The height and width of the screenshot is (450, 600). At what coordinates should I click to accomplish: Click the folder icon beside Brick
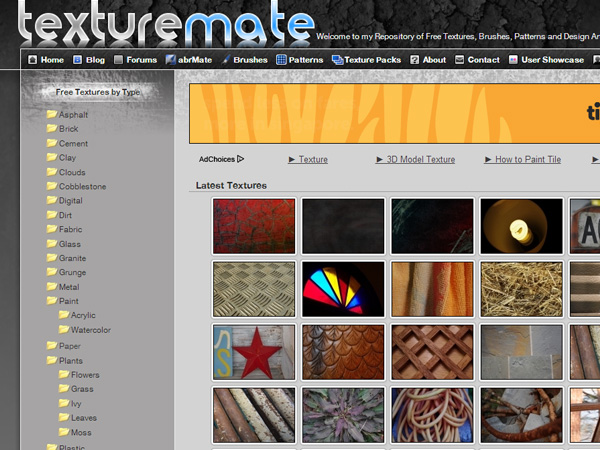tap(52, 128)
